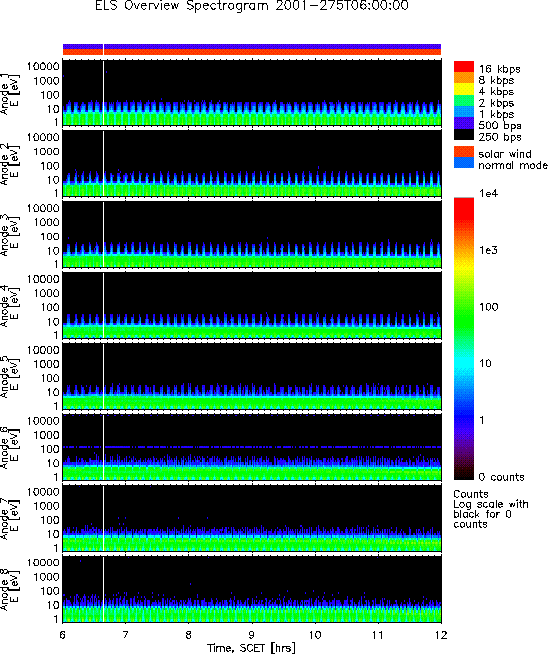The height and width of the screenshot is (654, 548).
Task: Click the 'Counts Log scale' description text
Action: coord(491,509)
